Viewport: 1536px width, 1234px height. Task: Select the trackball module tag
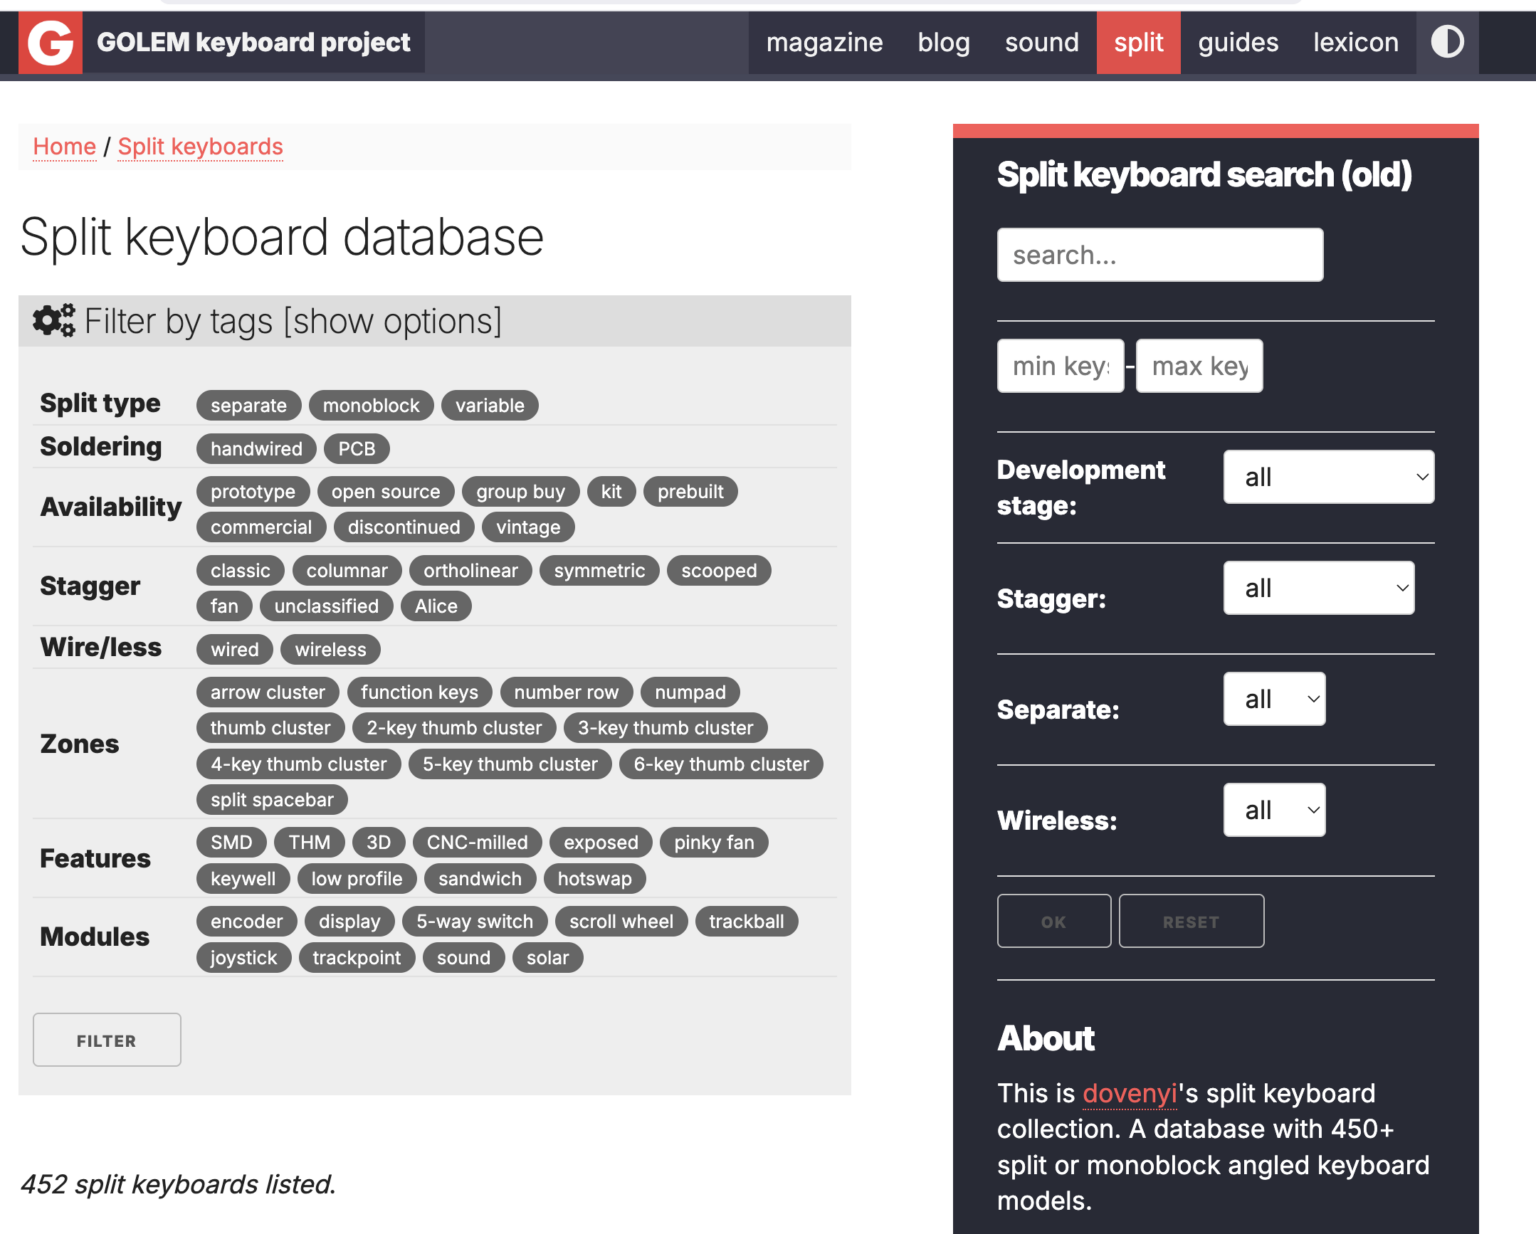(x=746, y=922)
